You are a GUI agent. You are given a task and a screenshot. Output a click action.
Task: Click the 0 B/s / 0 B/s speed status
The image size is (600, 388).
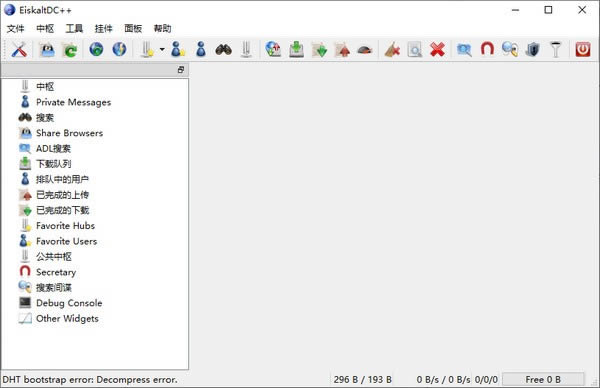[443, 380]
